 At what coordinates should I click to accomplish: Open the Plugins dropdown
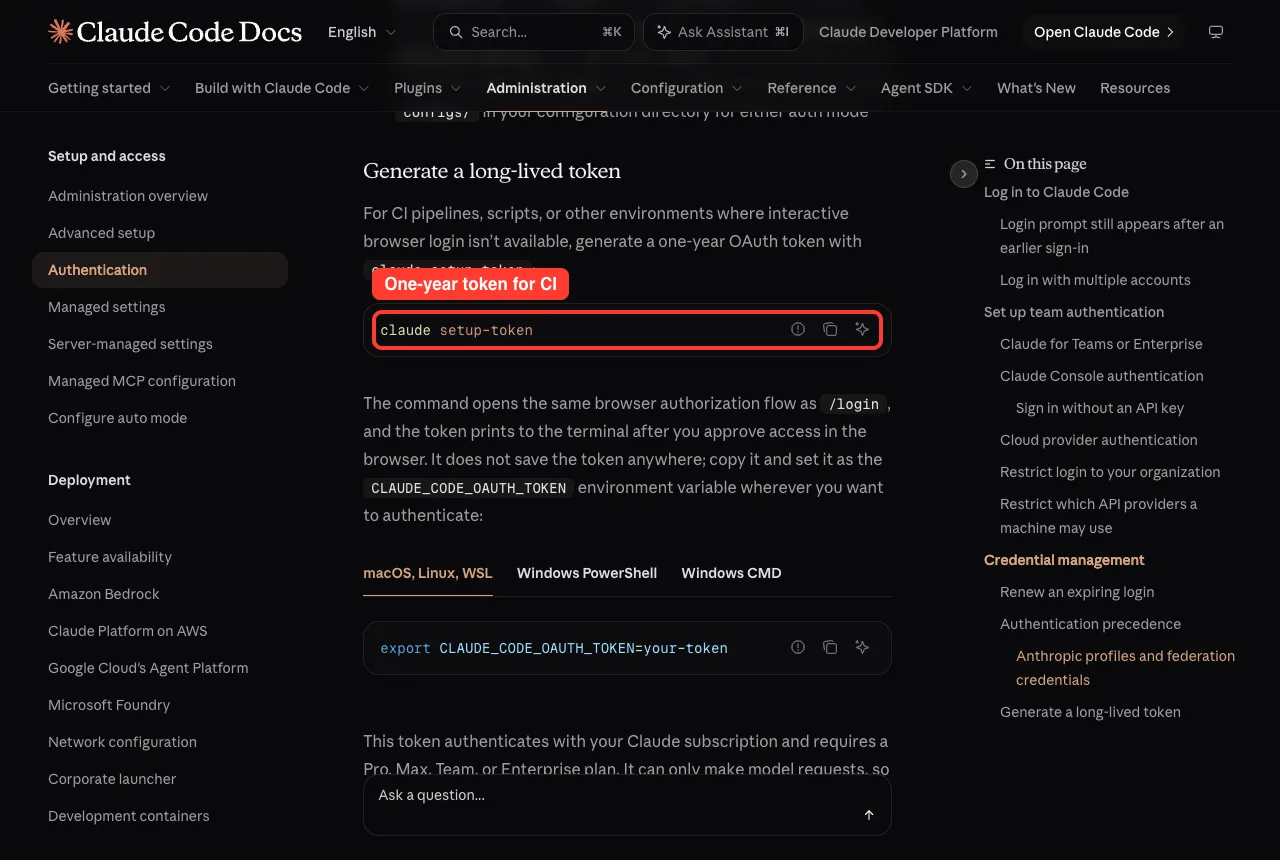[428, 88]
